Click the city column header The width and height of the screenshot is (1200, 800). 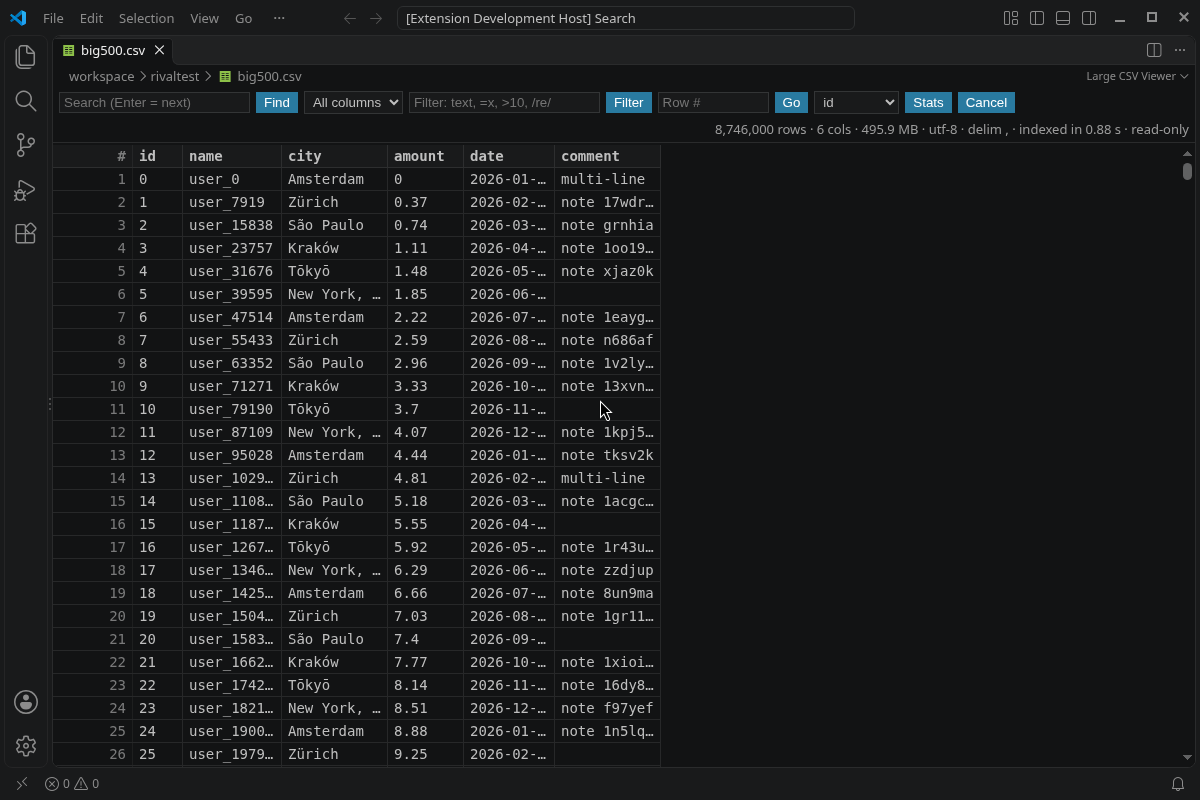pos(335,156)
